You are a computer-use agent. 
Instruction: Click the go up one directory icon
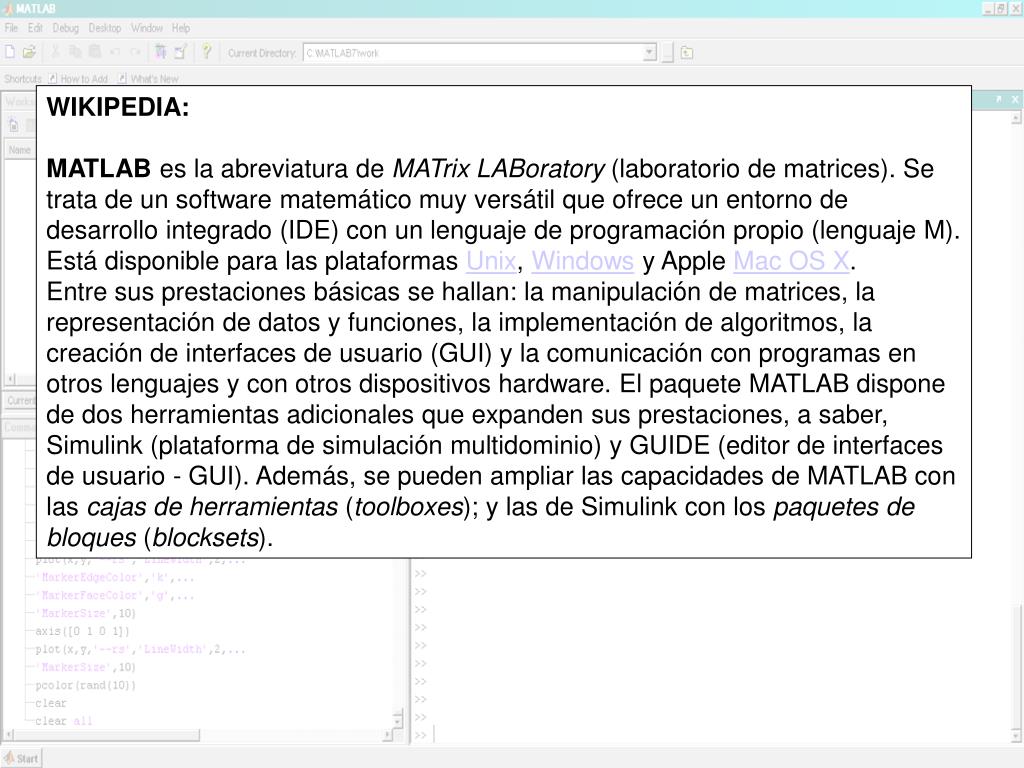(x=686, y=53)
